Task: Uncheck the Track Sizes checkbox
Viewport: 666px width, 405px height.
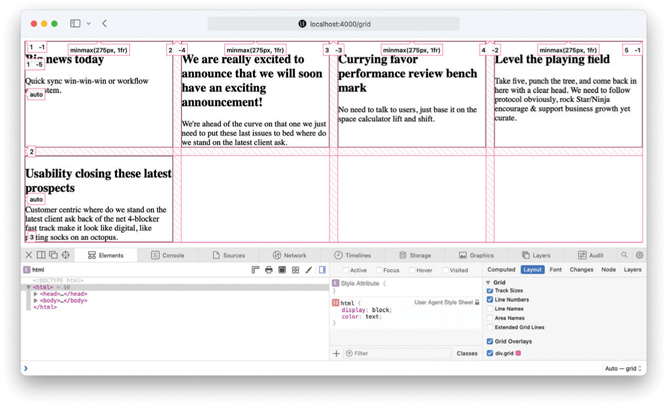Action: coord(490,291)
